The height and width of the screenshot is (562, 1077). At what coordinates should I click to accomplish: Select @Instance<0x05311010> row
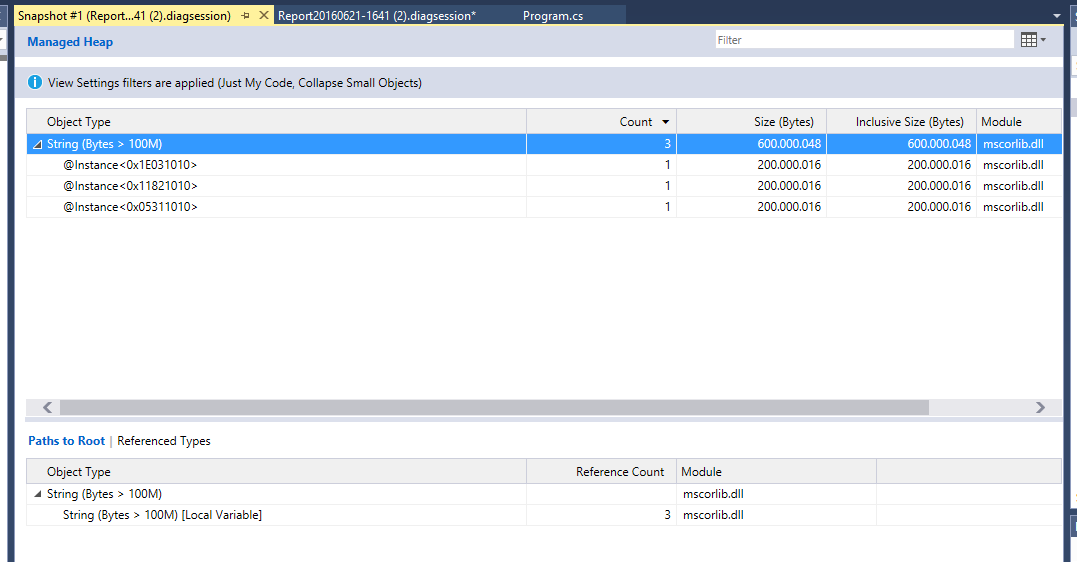point(544,207)
